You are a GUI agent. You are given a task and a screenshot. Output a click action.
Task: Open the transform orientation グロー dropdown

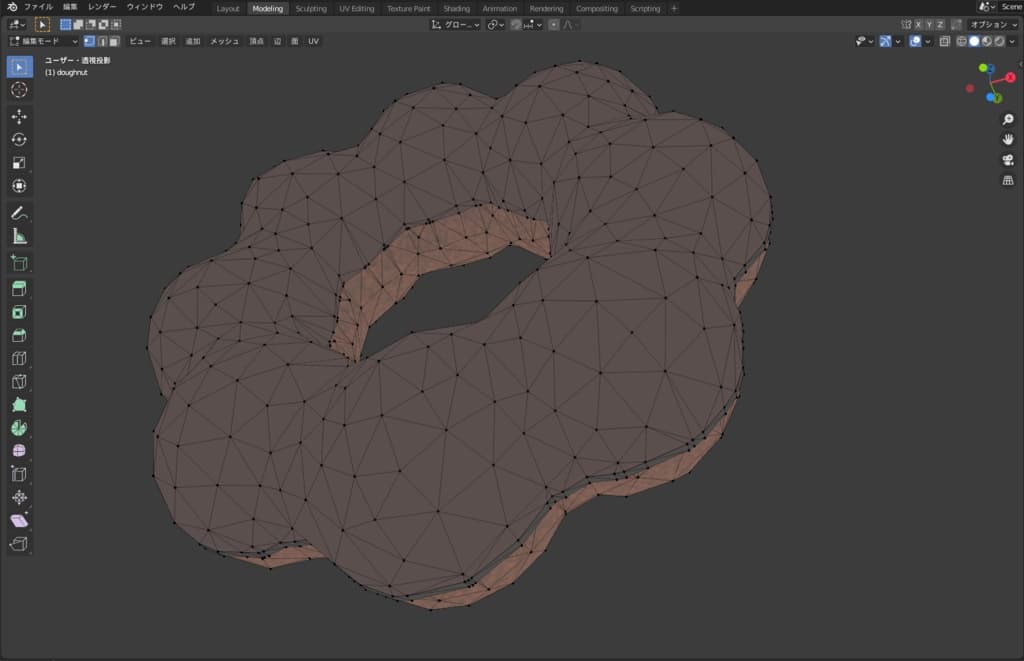pyautogui.click(x=456, y=24)
